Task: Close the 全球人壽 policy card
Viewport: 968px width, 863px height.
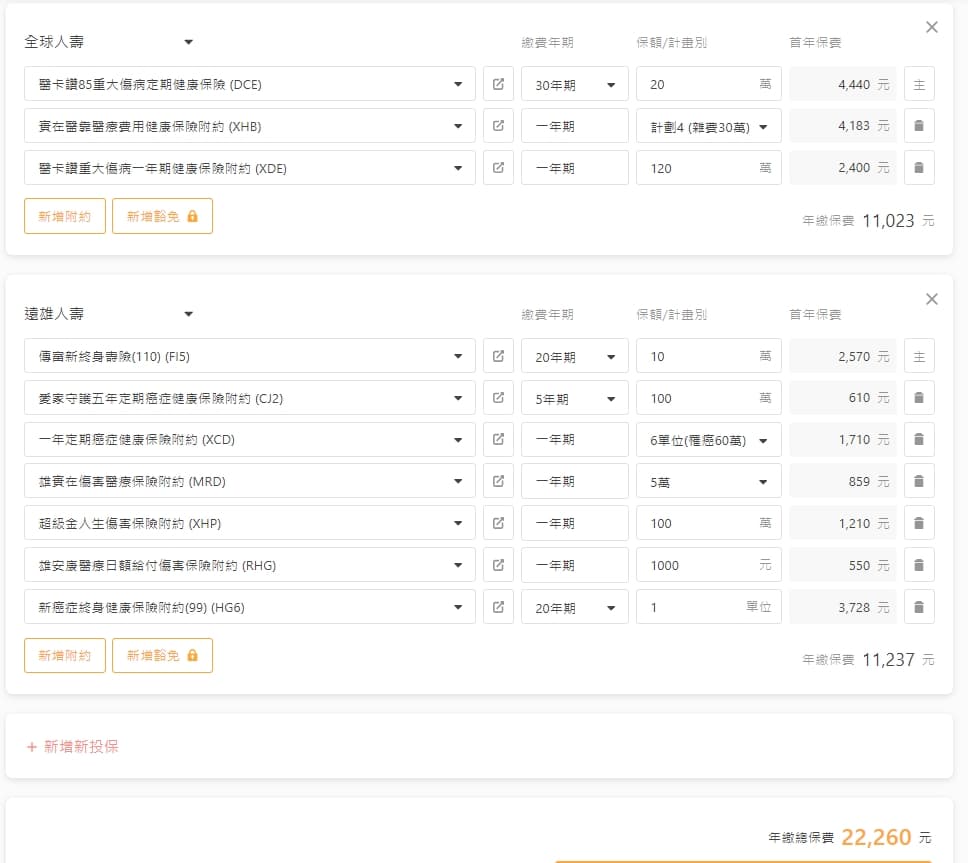Action: tap(932, 27)
